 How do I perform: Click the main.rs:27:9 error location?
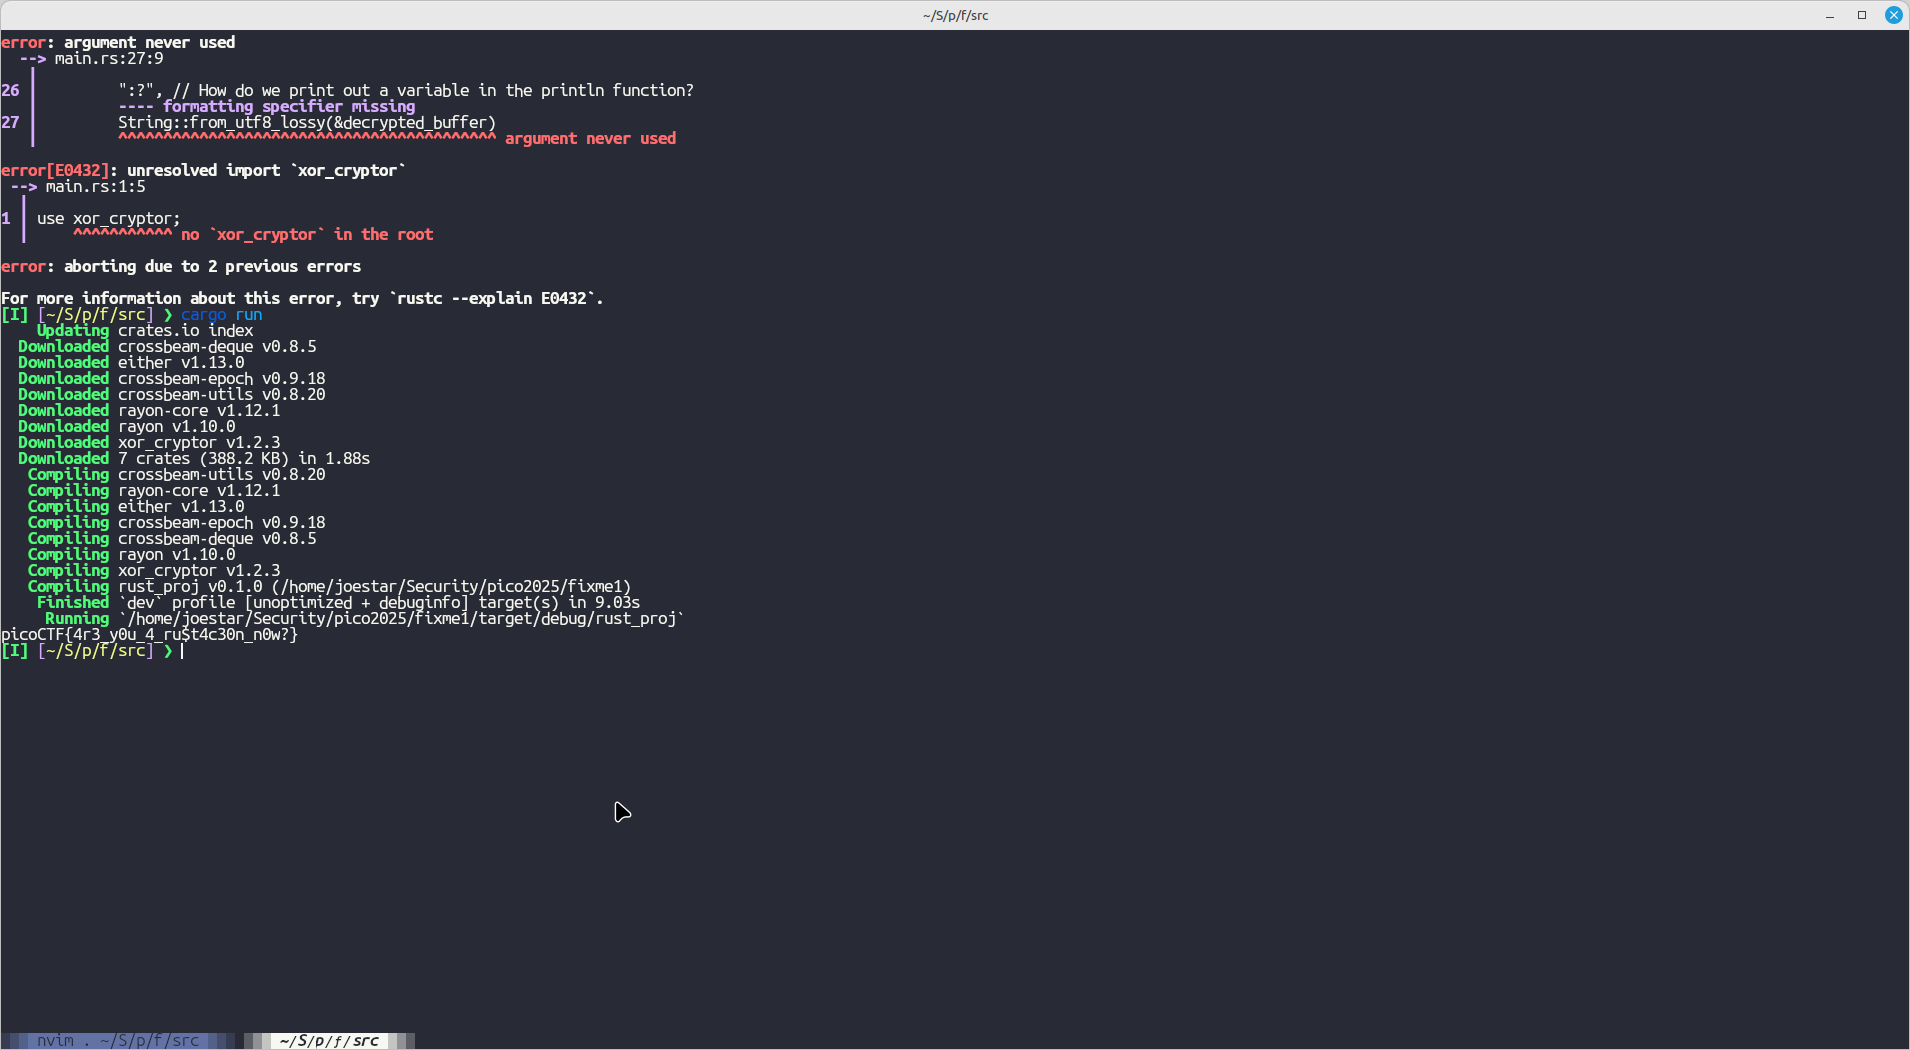(108, 59)
